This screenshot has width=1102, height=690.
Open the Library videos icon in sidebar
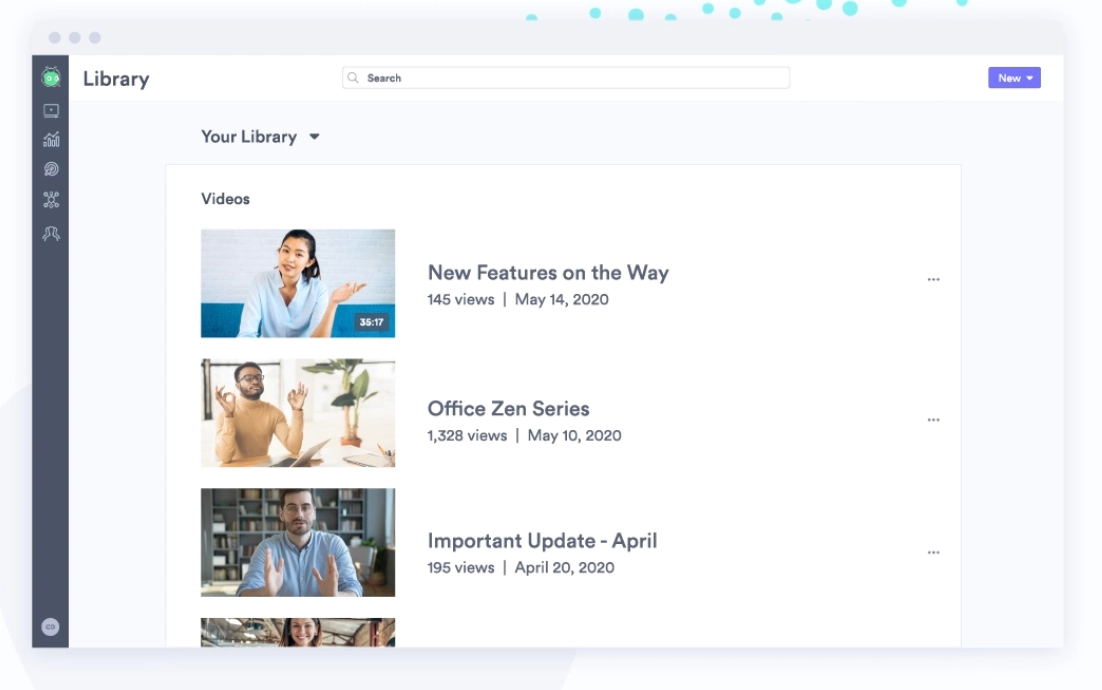coord(49,109)
